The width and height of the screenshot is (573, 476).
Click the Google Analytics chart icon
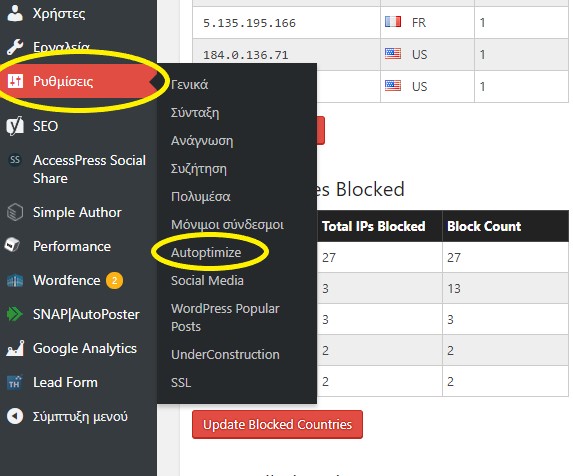coord(15,348)
